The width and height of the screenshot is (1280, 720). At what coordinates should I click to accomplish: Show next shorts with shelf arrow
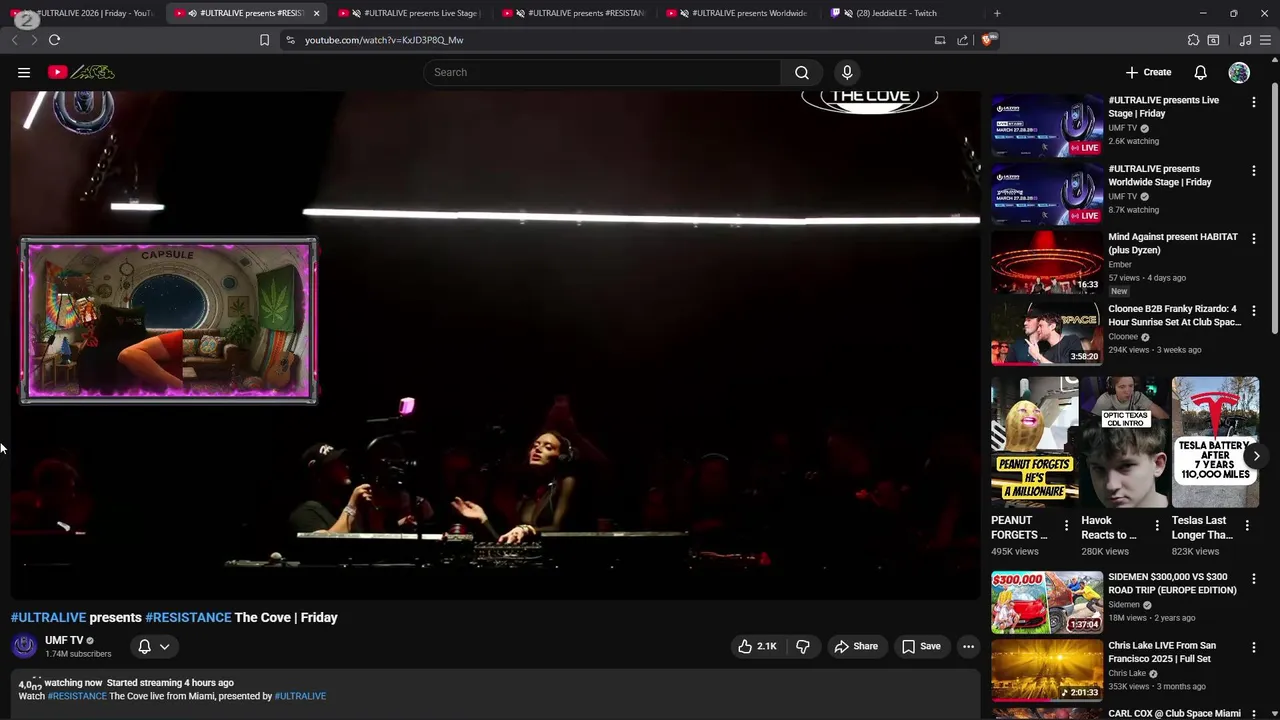coord(1256,456)
